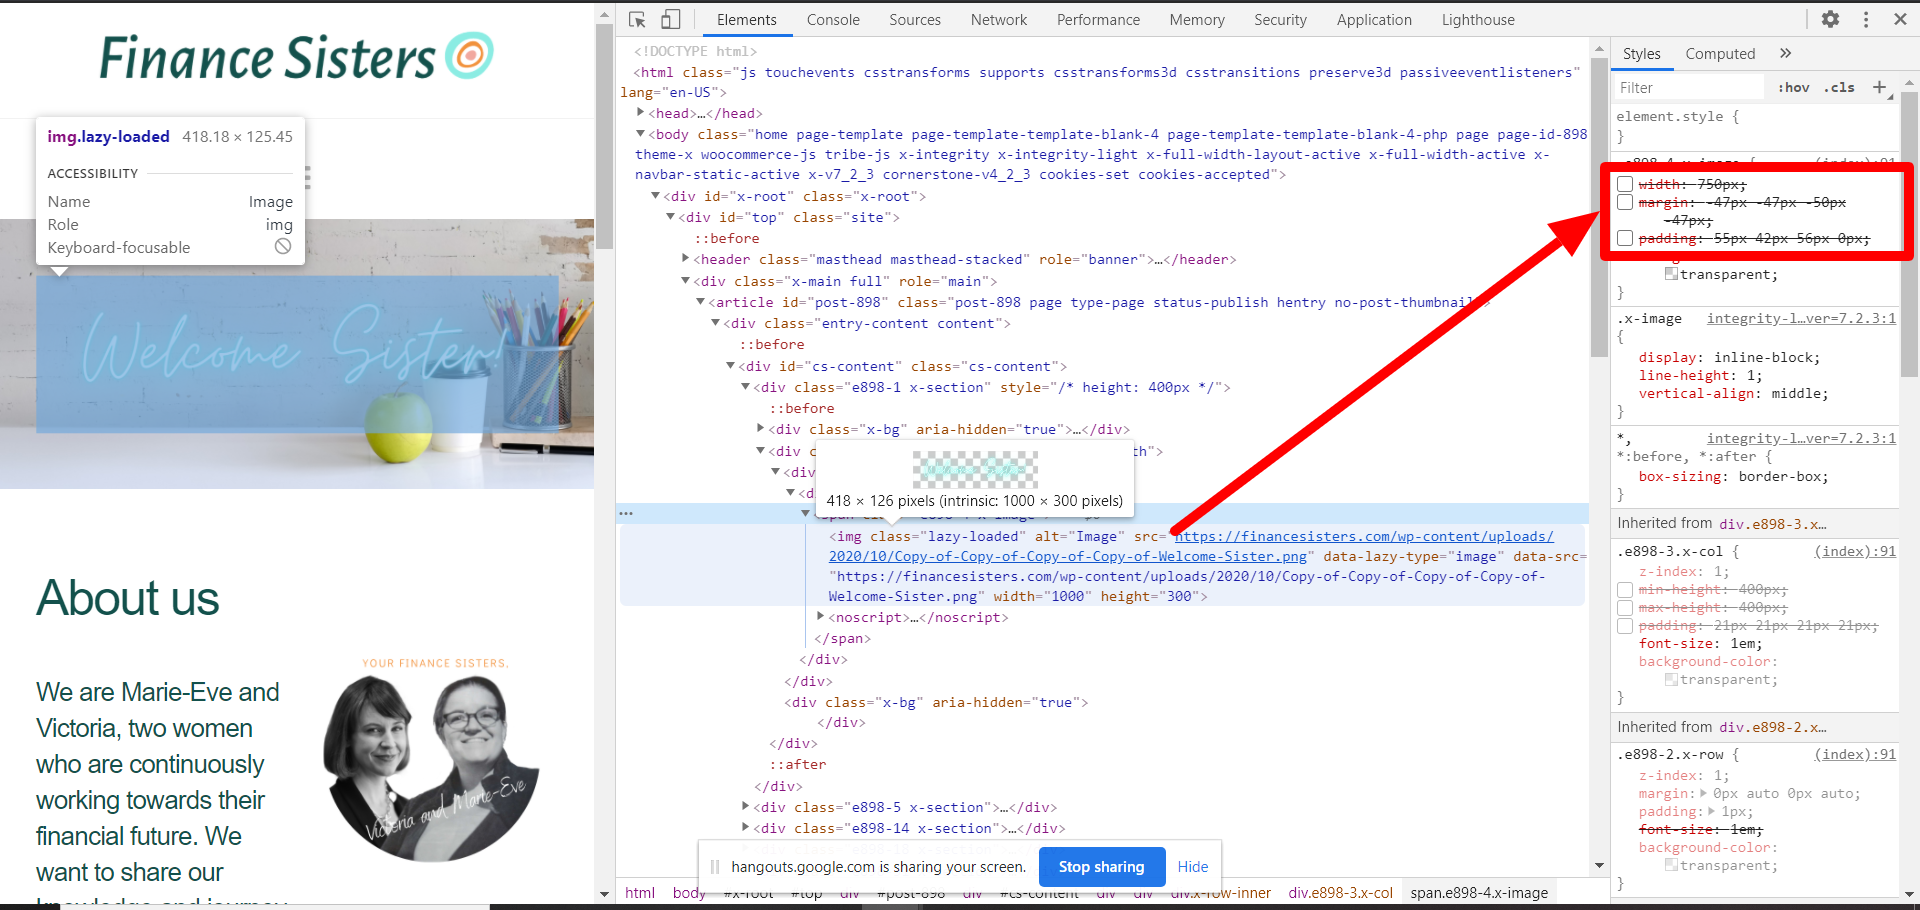1920x910 pixels.
Task: Open (index):91 source link for .e898-2.x-row
Action: click(1855, 755)
